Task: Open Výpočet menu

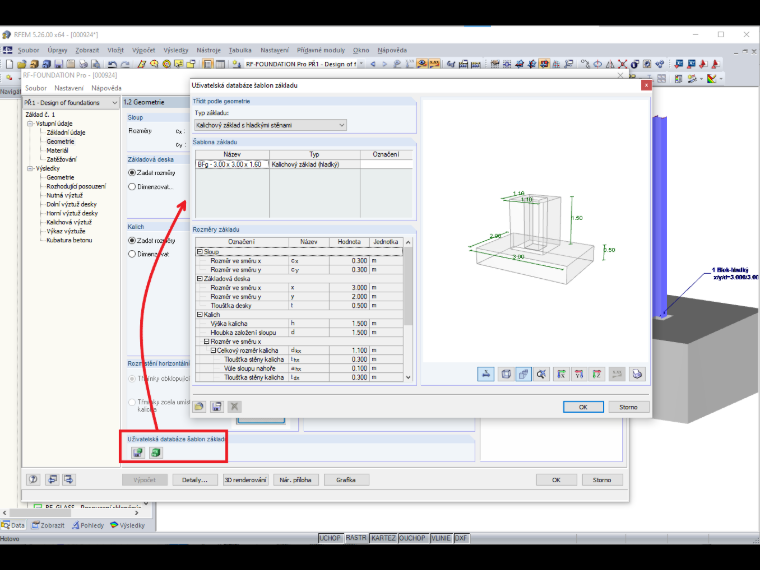Action: click(143, 50)
